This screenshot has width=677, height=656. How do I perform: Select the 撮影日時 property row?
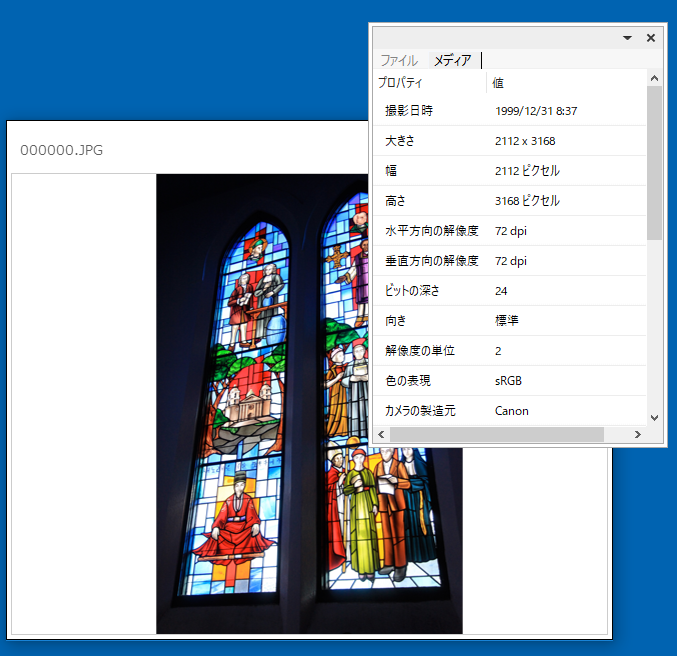[509, 111]
